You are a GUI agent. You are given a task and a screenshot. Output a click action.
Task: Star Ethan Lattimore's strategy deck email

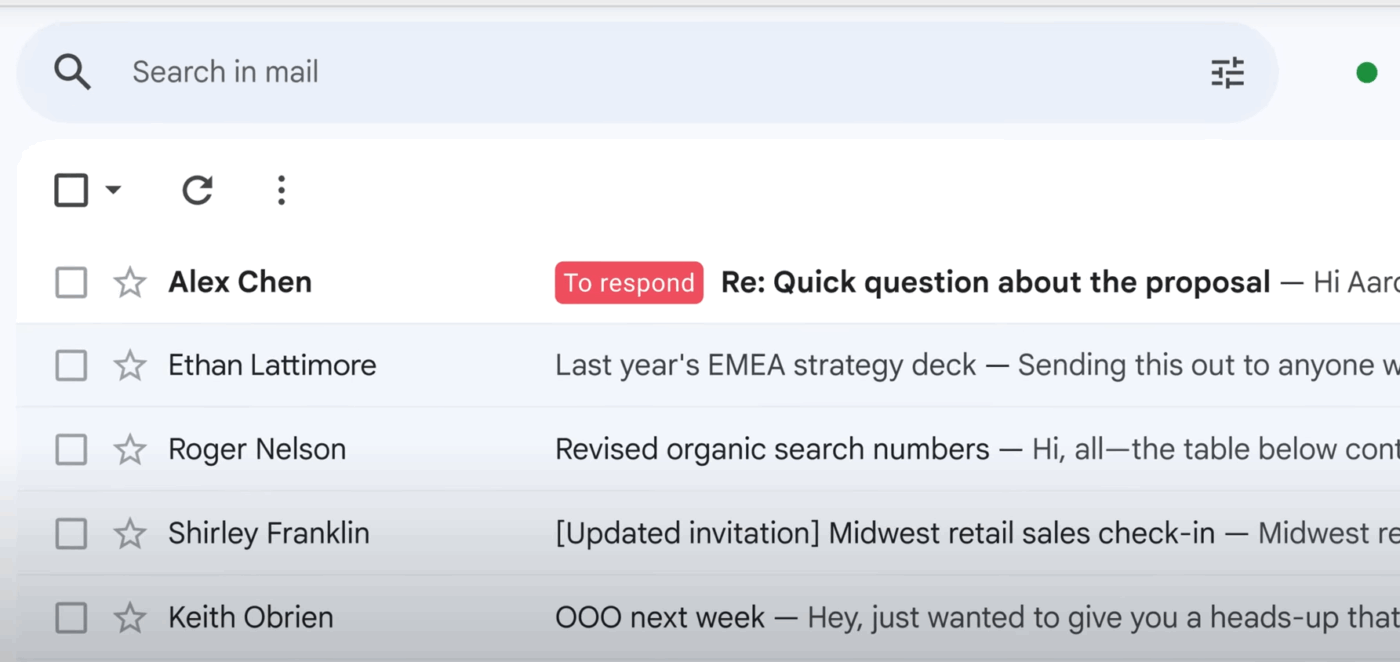pos(129,365)
